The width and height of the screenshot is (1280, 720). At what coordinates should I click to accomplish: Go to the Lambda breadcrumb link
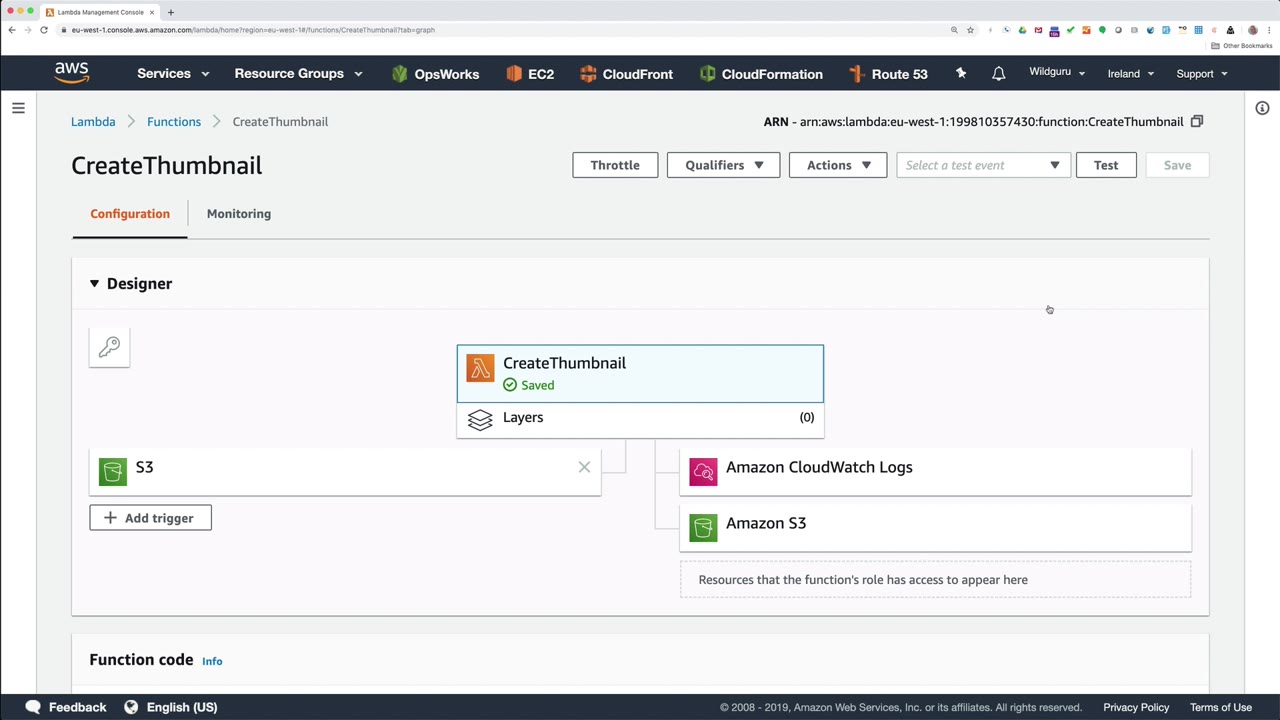pyautogui.click(x=93, y=122)
